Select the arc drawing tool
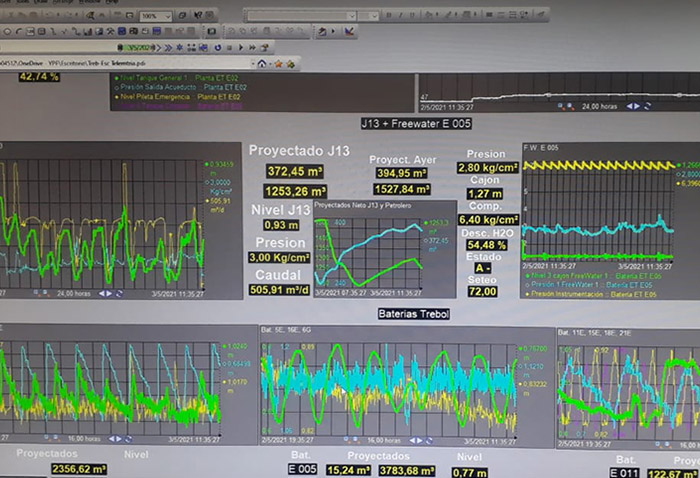The image size is (700, 478). [18, 32]
